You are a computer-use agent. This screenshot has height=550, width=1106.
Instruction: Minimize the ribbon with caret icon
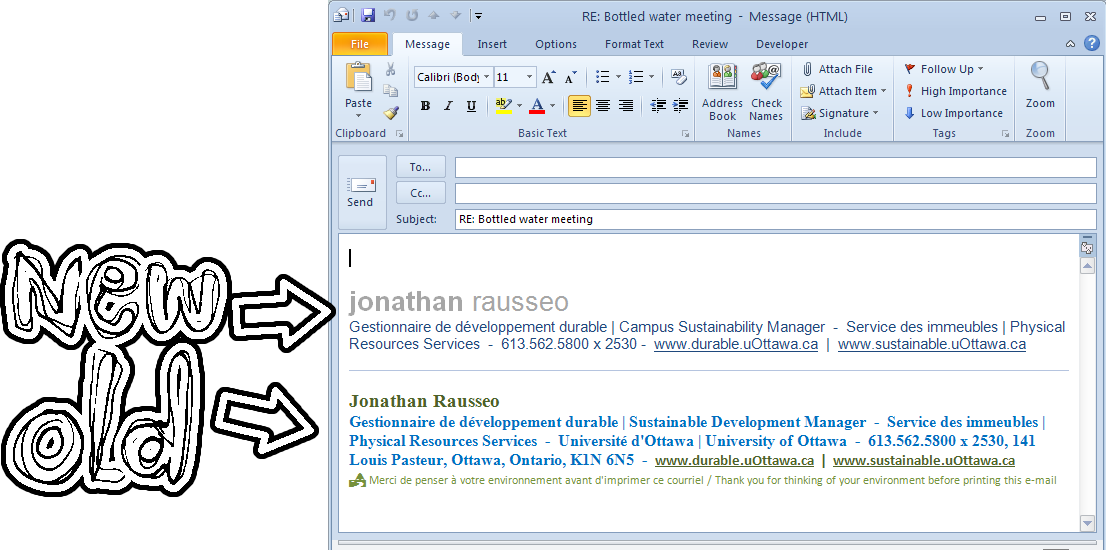click(x=1071, y=44)
